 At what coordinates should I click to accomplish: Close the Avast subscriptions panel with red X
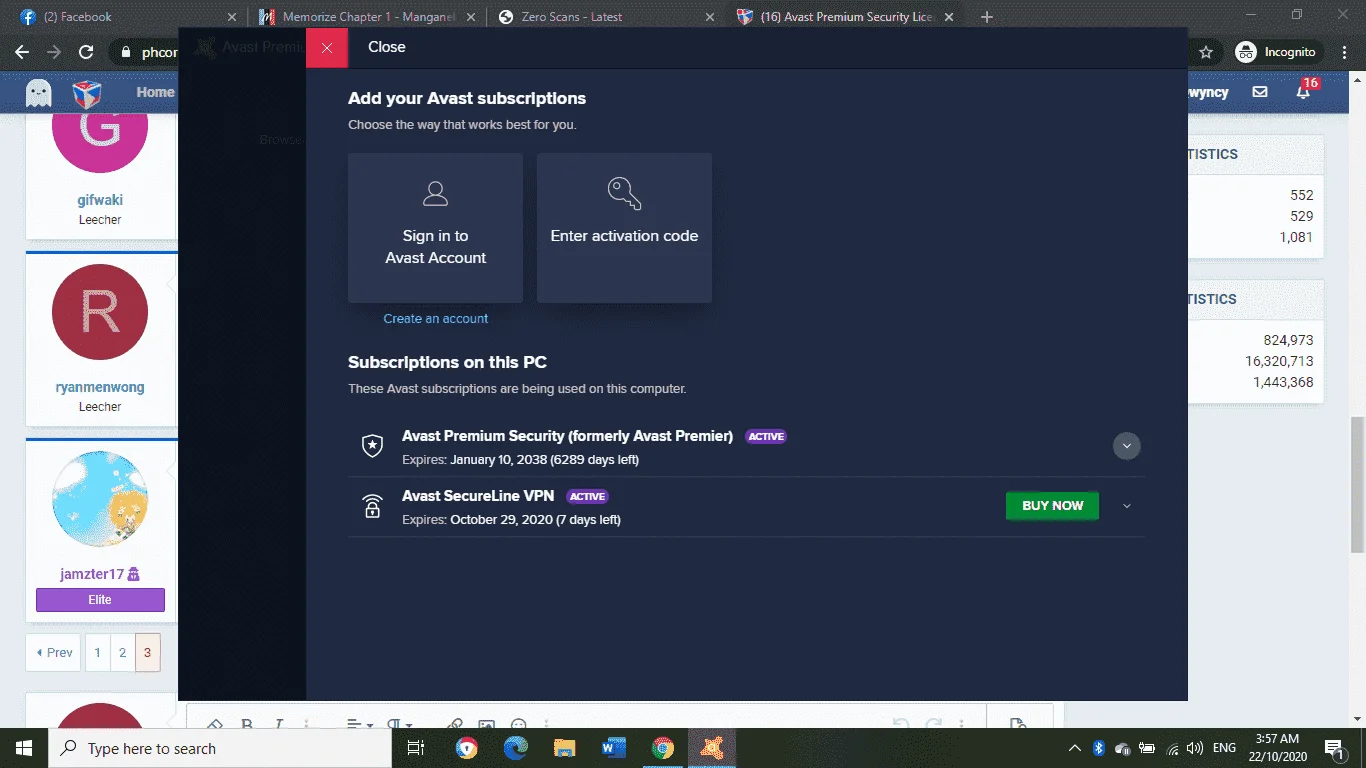(x=327, y=47)
